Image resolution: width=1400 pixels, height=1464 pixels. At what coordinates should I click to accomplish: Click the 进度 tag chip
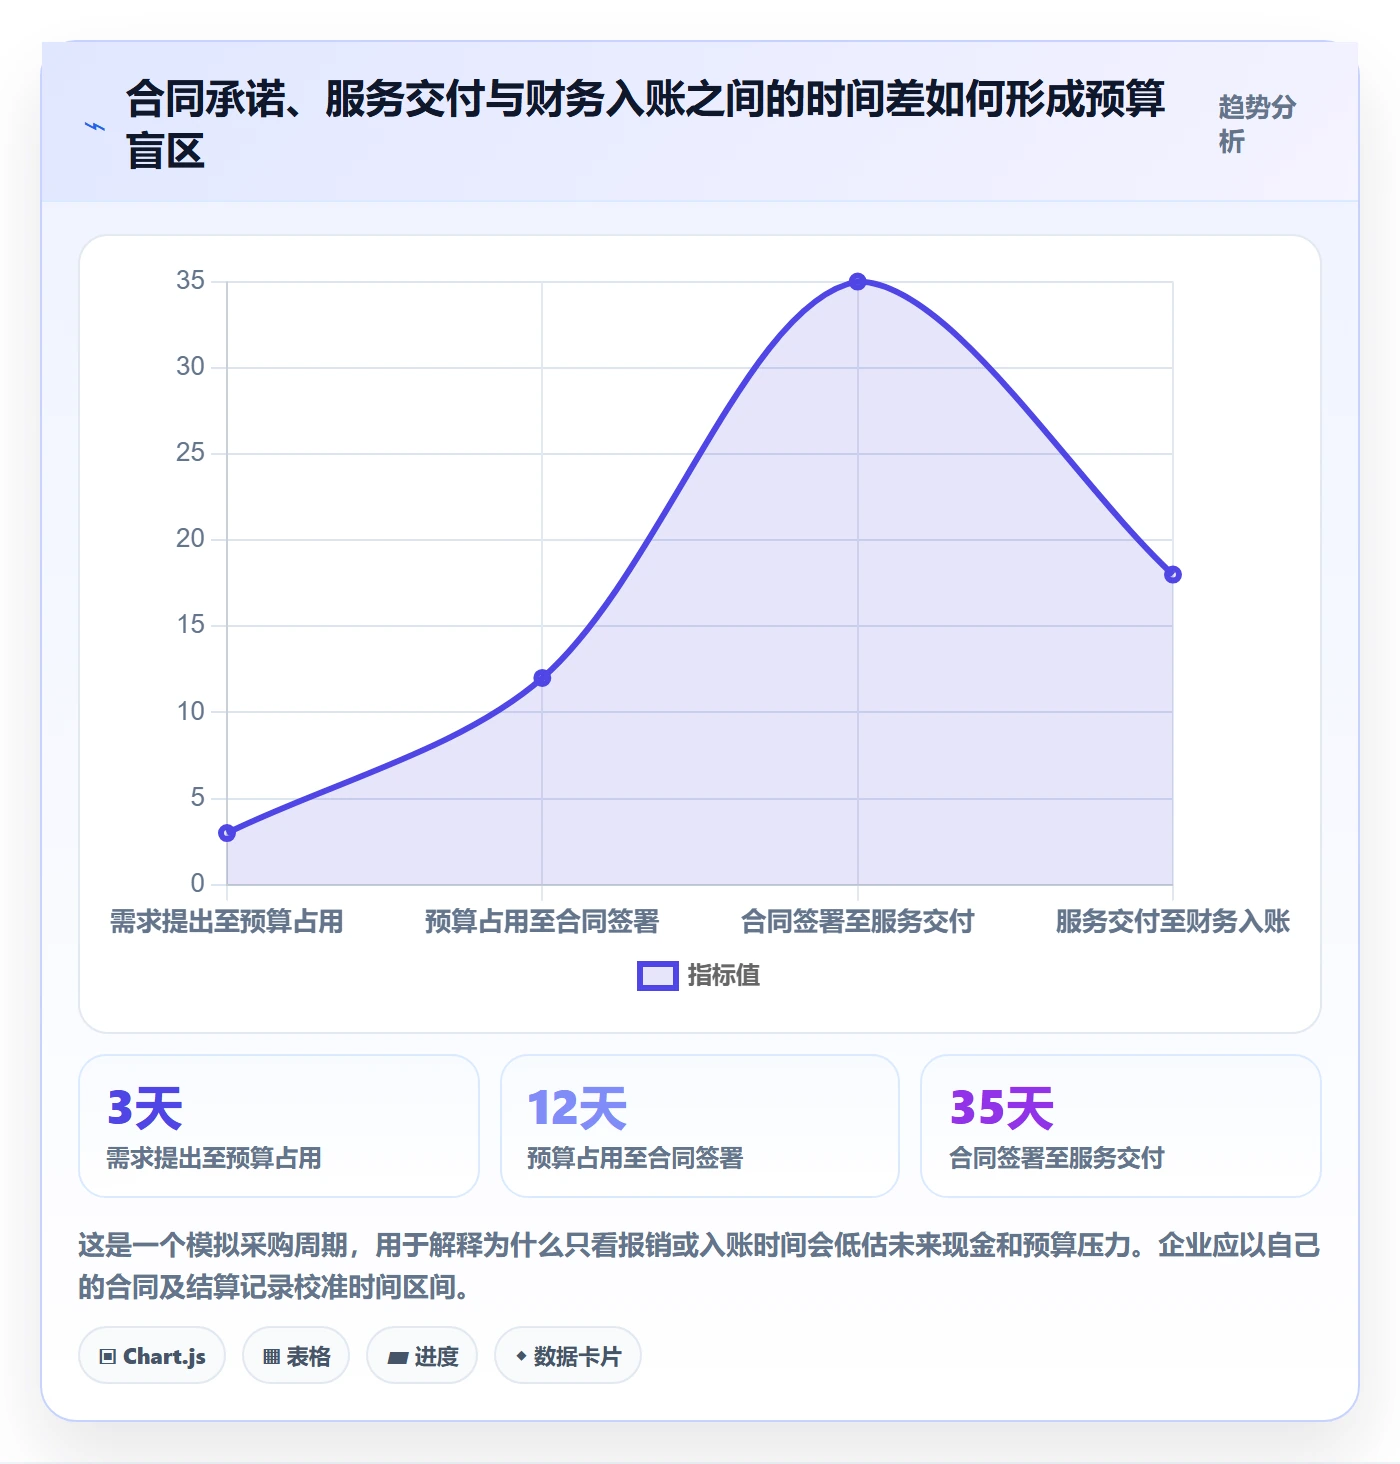pos(422,1356)
